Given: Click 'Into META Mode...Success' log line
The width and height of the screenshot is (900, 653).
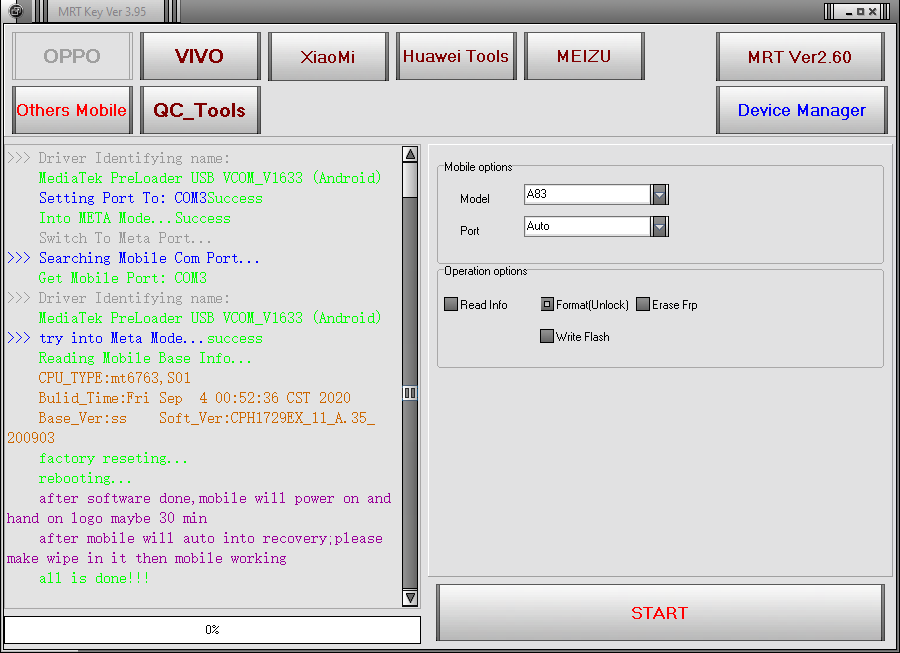Looking at the screenshot, I should pos(135,218).
